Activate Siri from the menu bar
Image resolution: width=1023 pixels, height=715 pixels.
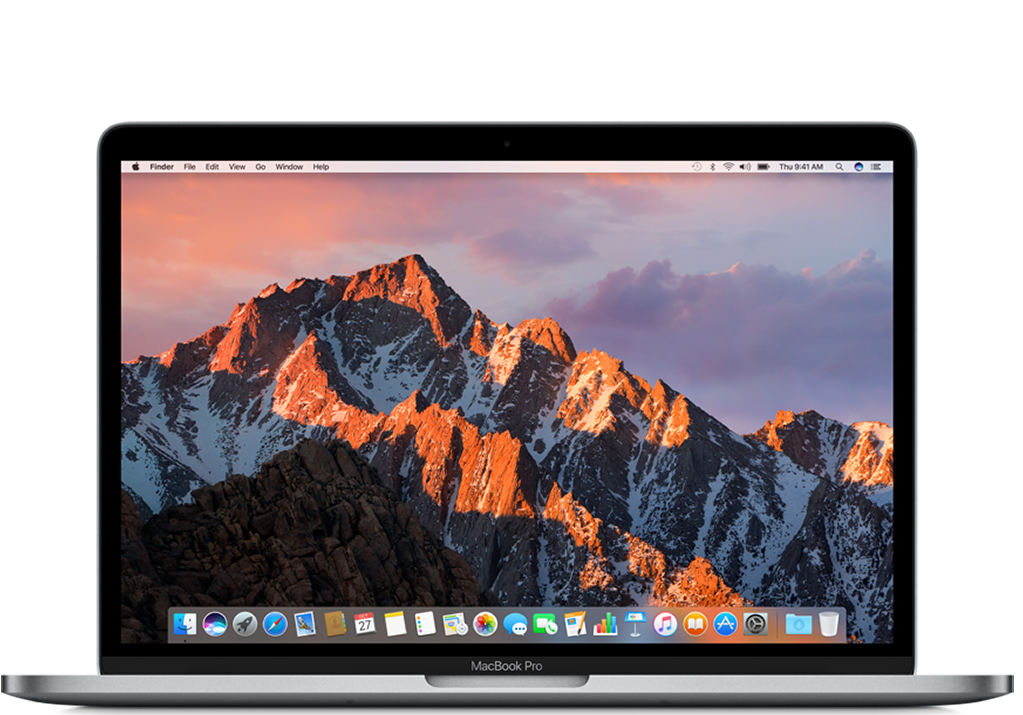coord(859,167)
